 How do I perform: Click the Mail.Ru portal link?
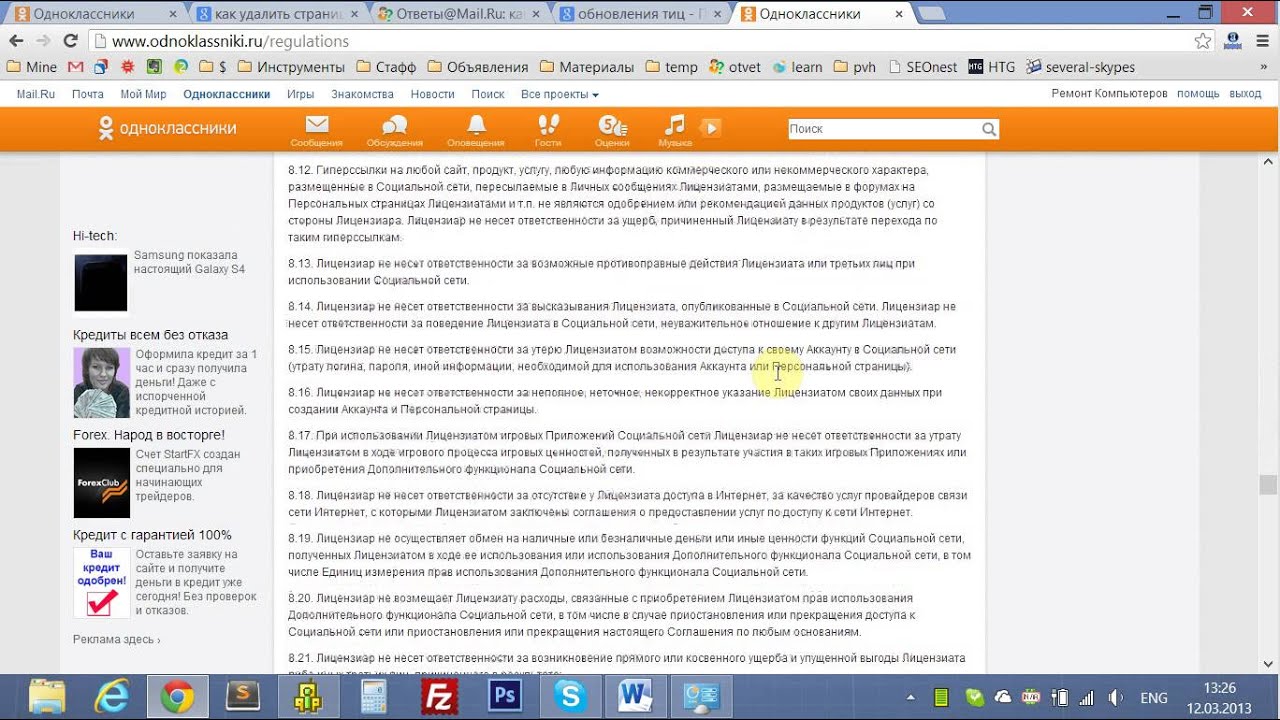click(36, 94)
